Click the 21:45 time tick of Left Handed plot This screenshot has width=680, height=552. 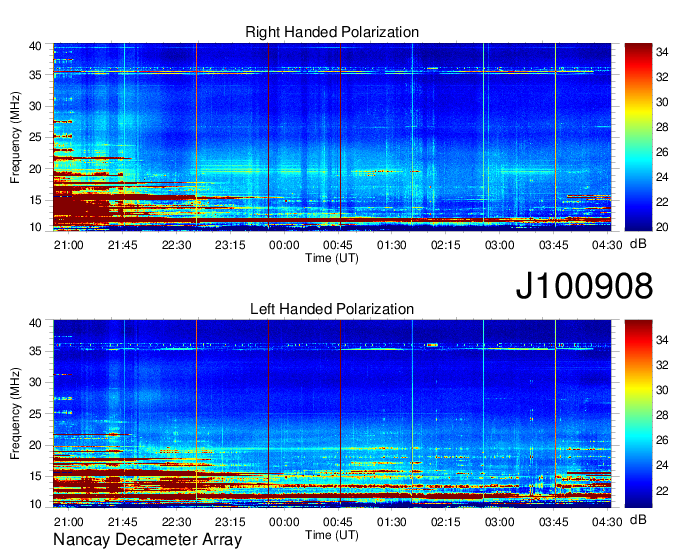click(x=122, y=522)
